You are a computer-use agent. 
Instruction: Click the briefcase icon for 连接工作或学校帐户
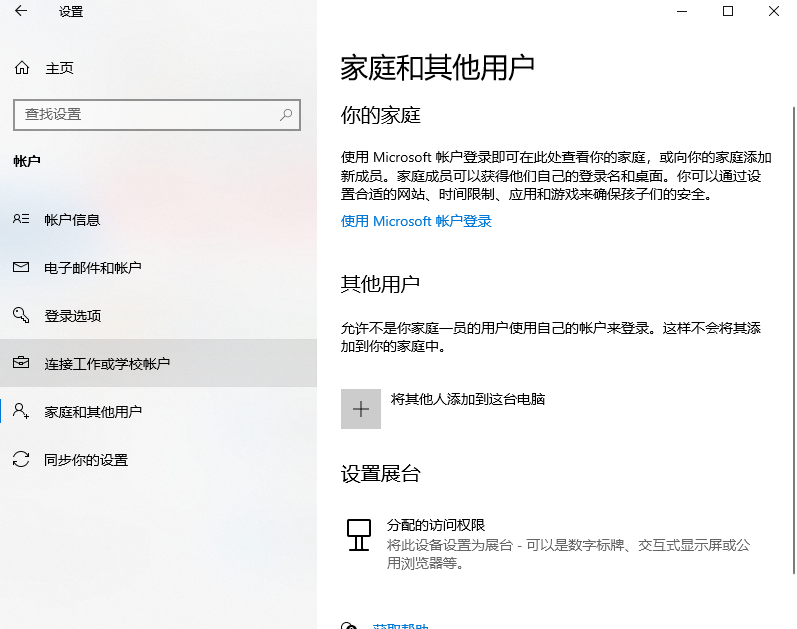click(21, 364)
